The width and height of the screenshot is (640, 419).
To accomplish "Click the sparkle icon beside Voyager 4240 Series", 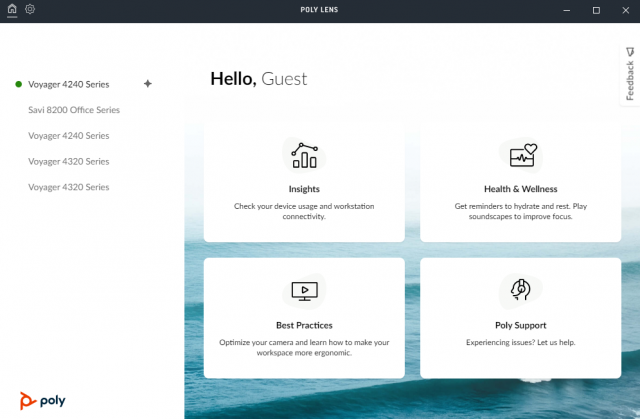I will click(x=148, y=84).
